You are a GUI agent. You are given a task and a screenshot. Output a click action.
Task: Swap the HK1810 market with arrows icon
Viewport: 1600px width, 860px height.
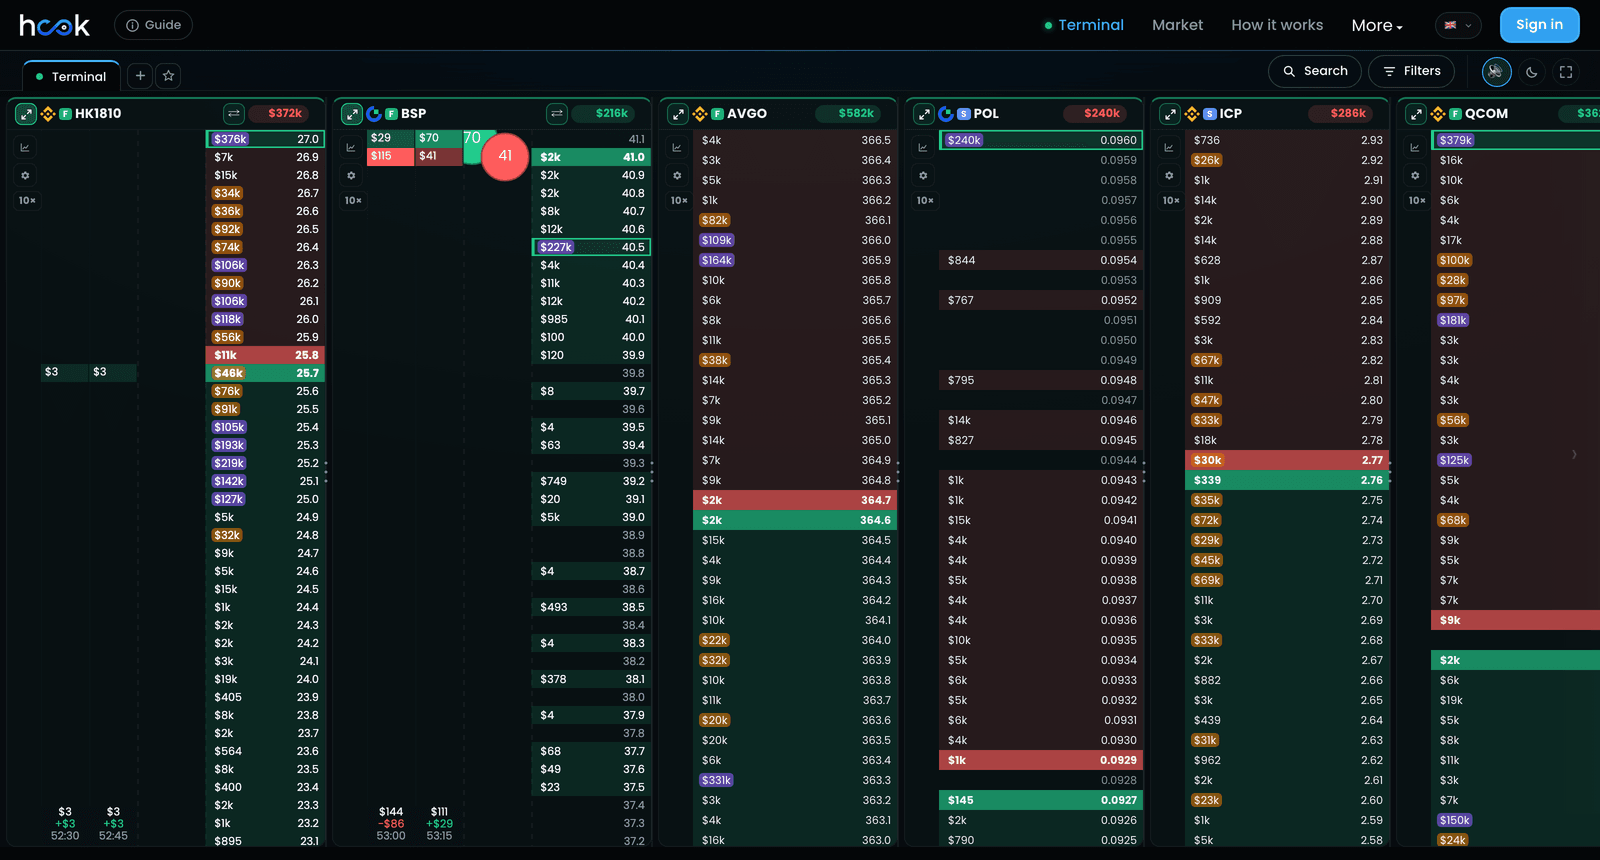[233, 114]
